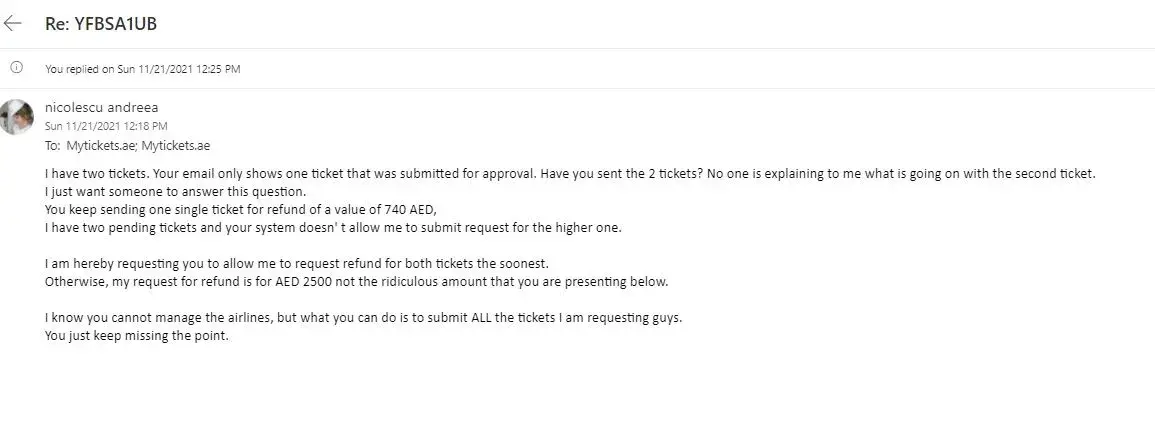1155x422 pixels.
Task: Click the back arrow to leave the message
Action: coord(13,23)
